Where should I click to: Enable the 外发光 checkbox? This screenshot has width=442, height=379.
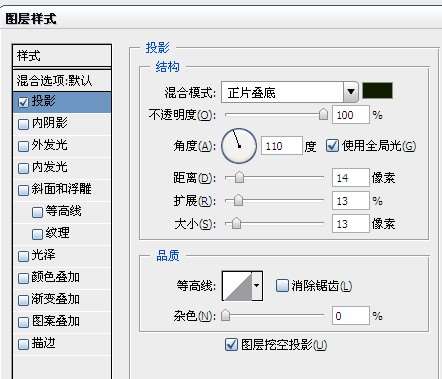(x=23, y=146)
